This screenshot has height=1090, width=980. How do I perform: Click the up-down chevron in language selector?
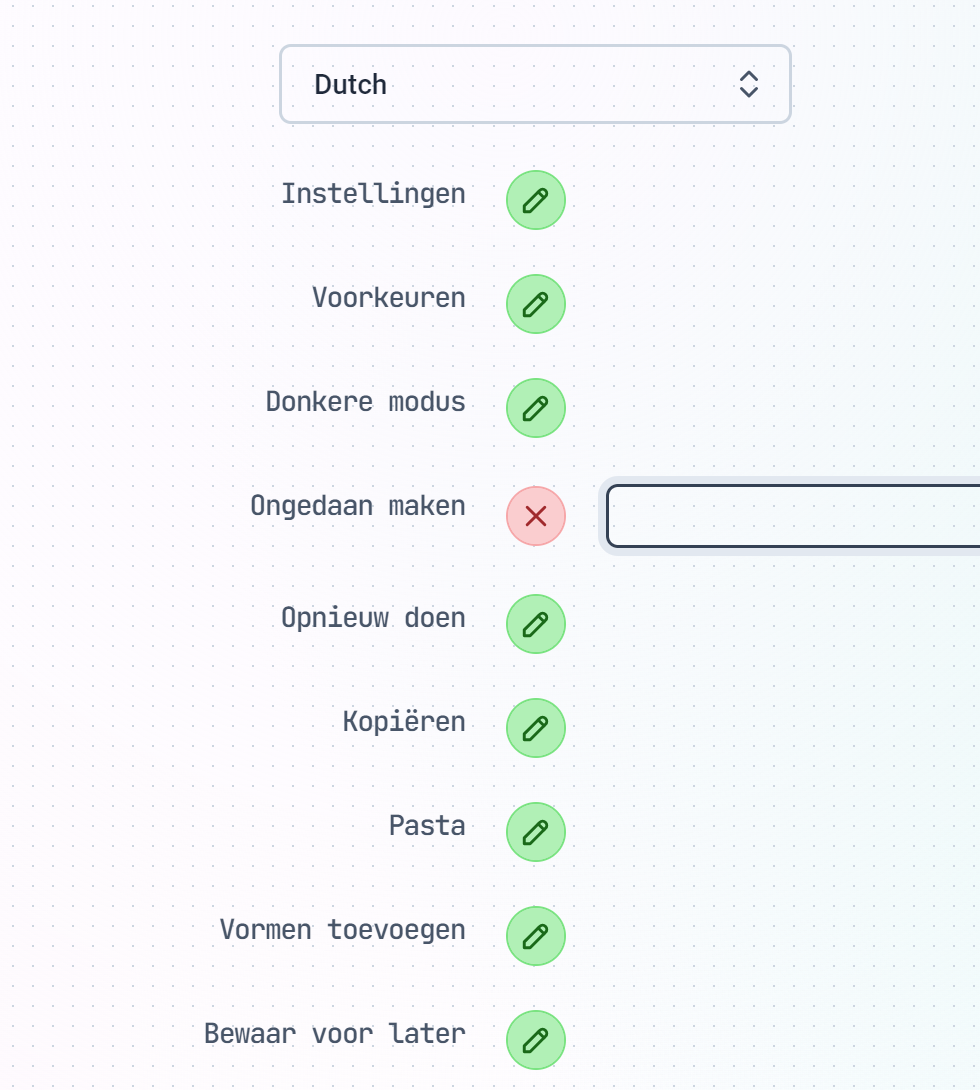click(749, 84)
